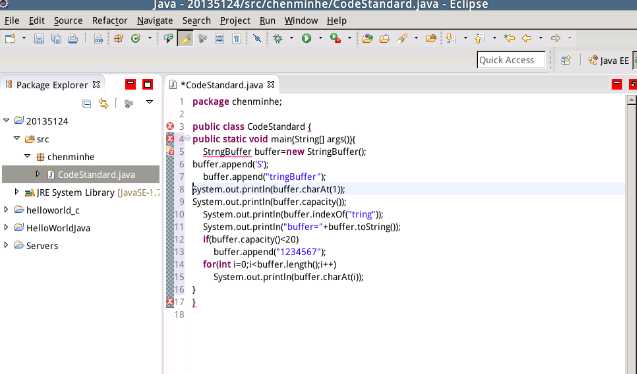Open Package Explorer view menu triangle
This screenshot has height=374, width=637.
point(150,102)
